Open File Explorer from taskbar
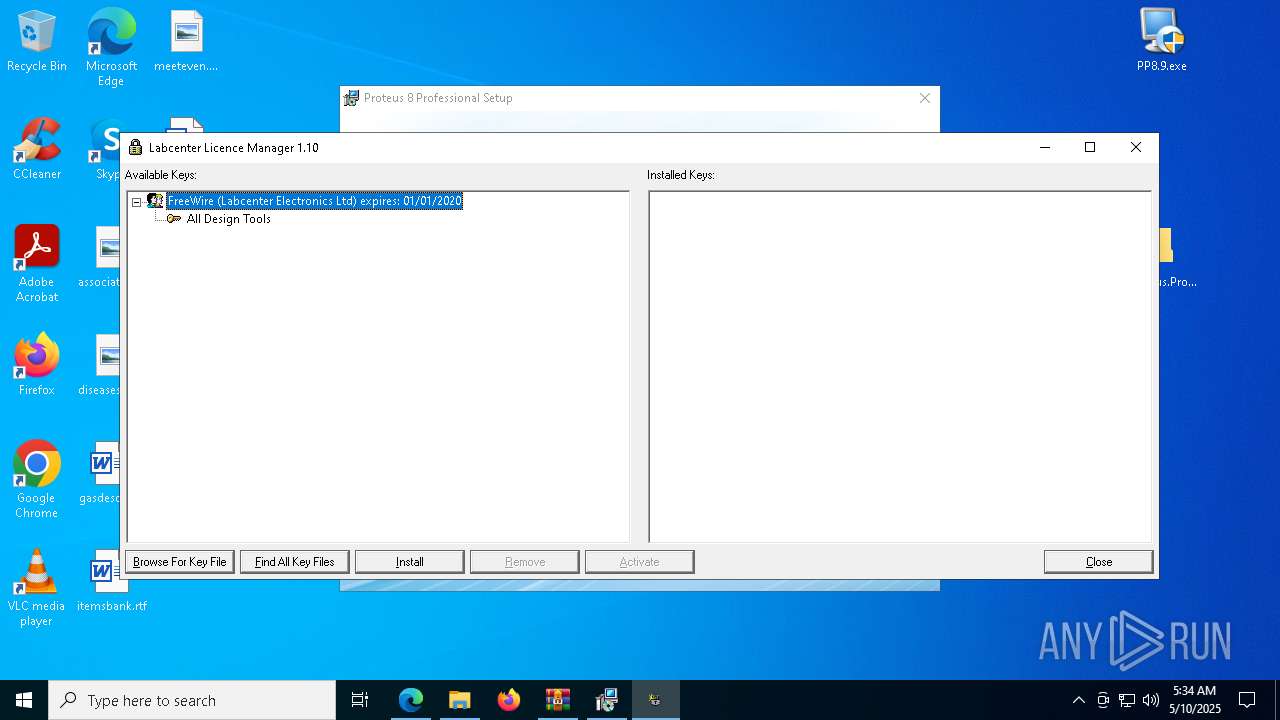 pos(460,700)
